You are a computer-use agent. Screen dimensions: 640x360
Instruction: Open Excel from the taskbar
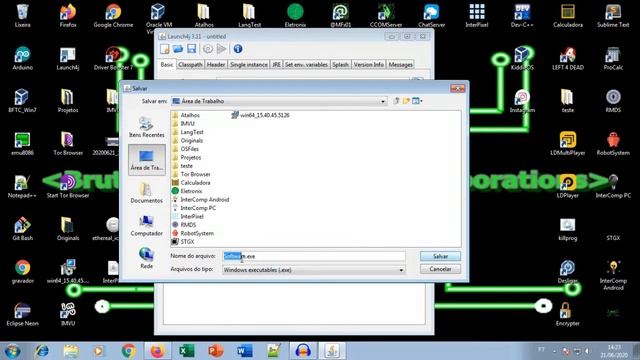tap(187, 351)
